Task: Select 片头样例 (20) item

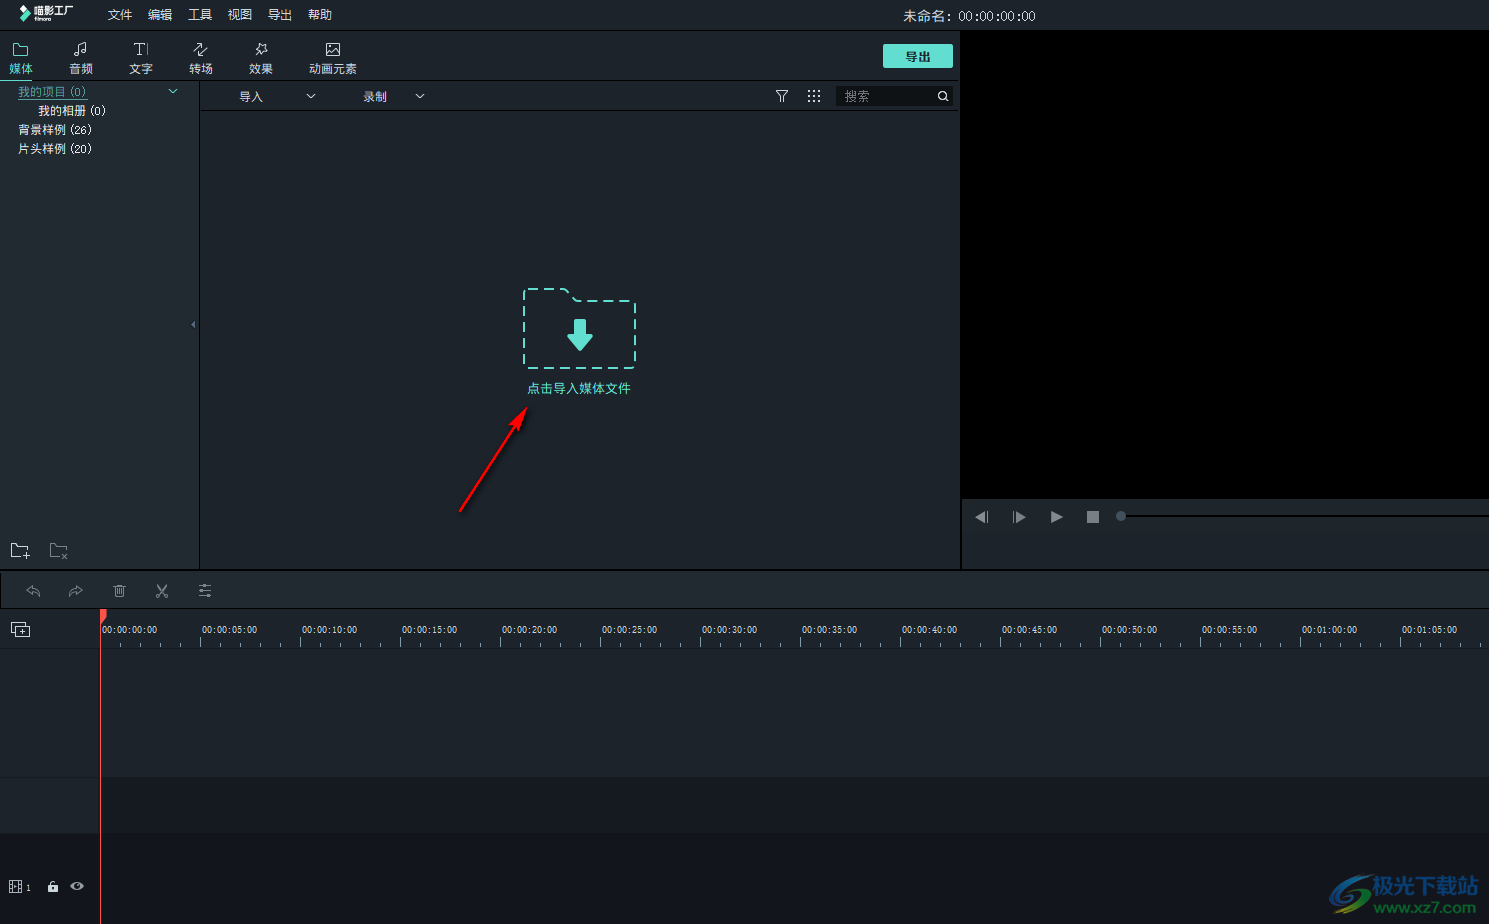Action: point(55,148)
